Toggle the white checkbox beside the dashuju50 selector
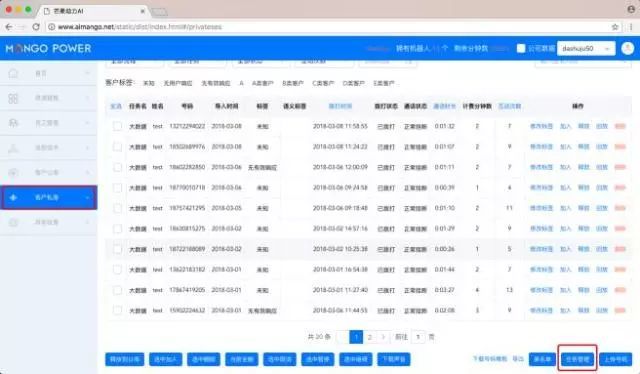Screen dimensions: 640x374 click(521, 48)
